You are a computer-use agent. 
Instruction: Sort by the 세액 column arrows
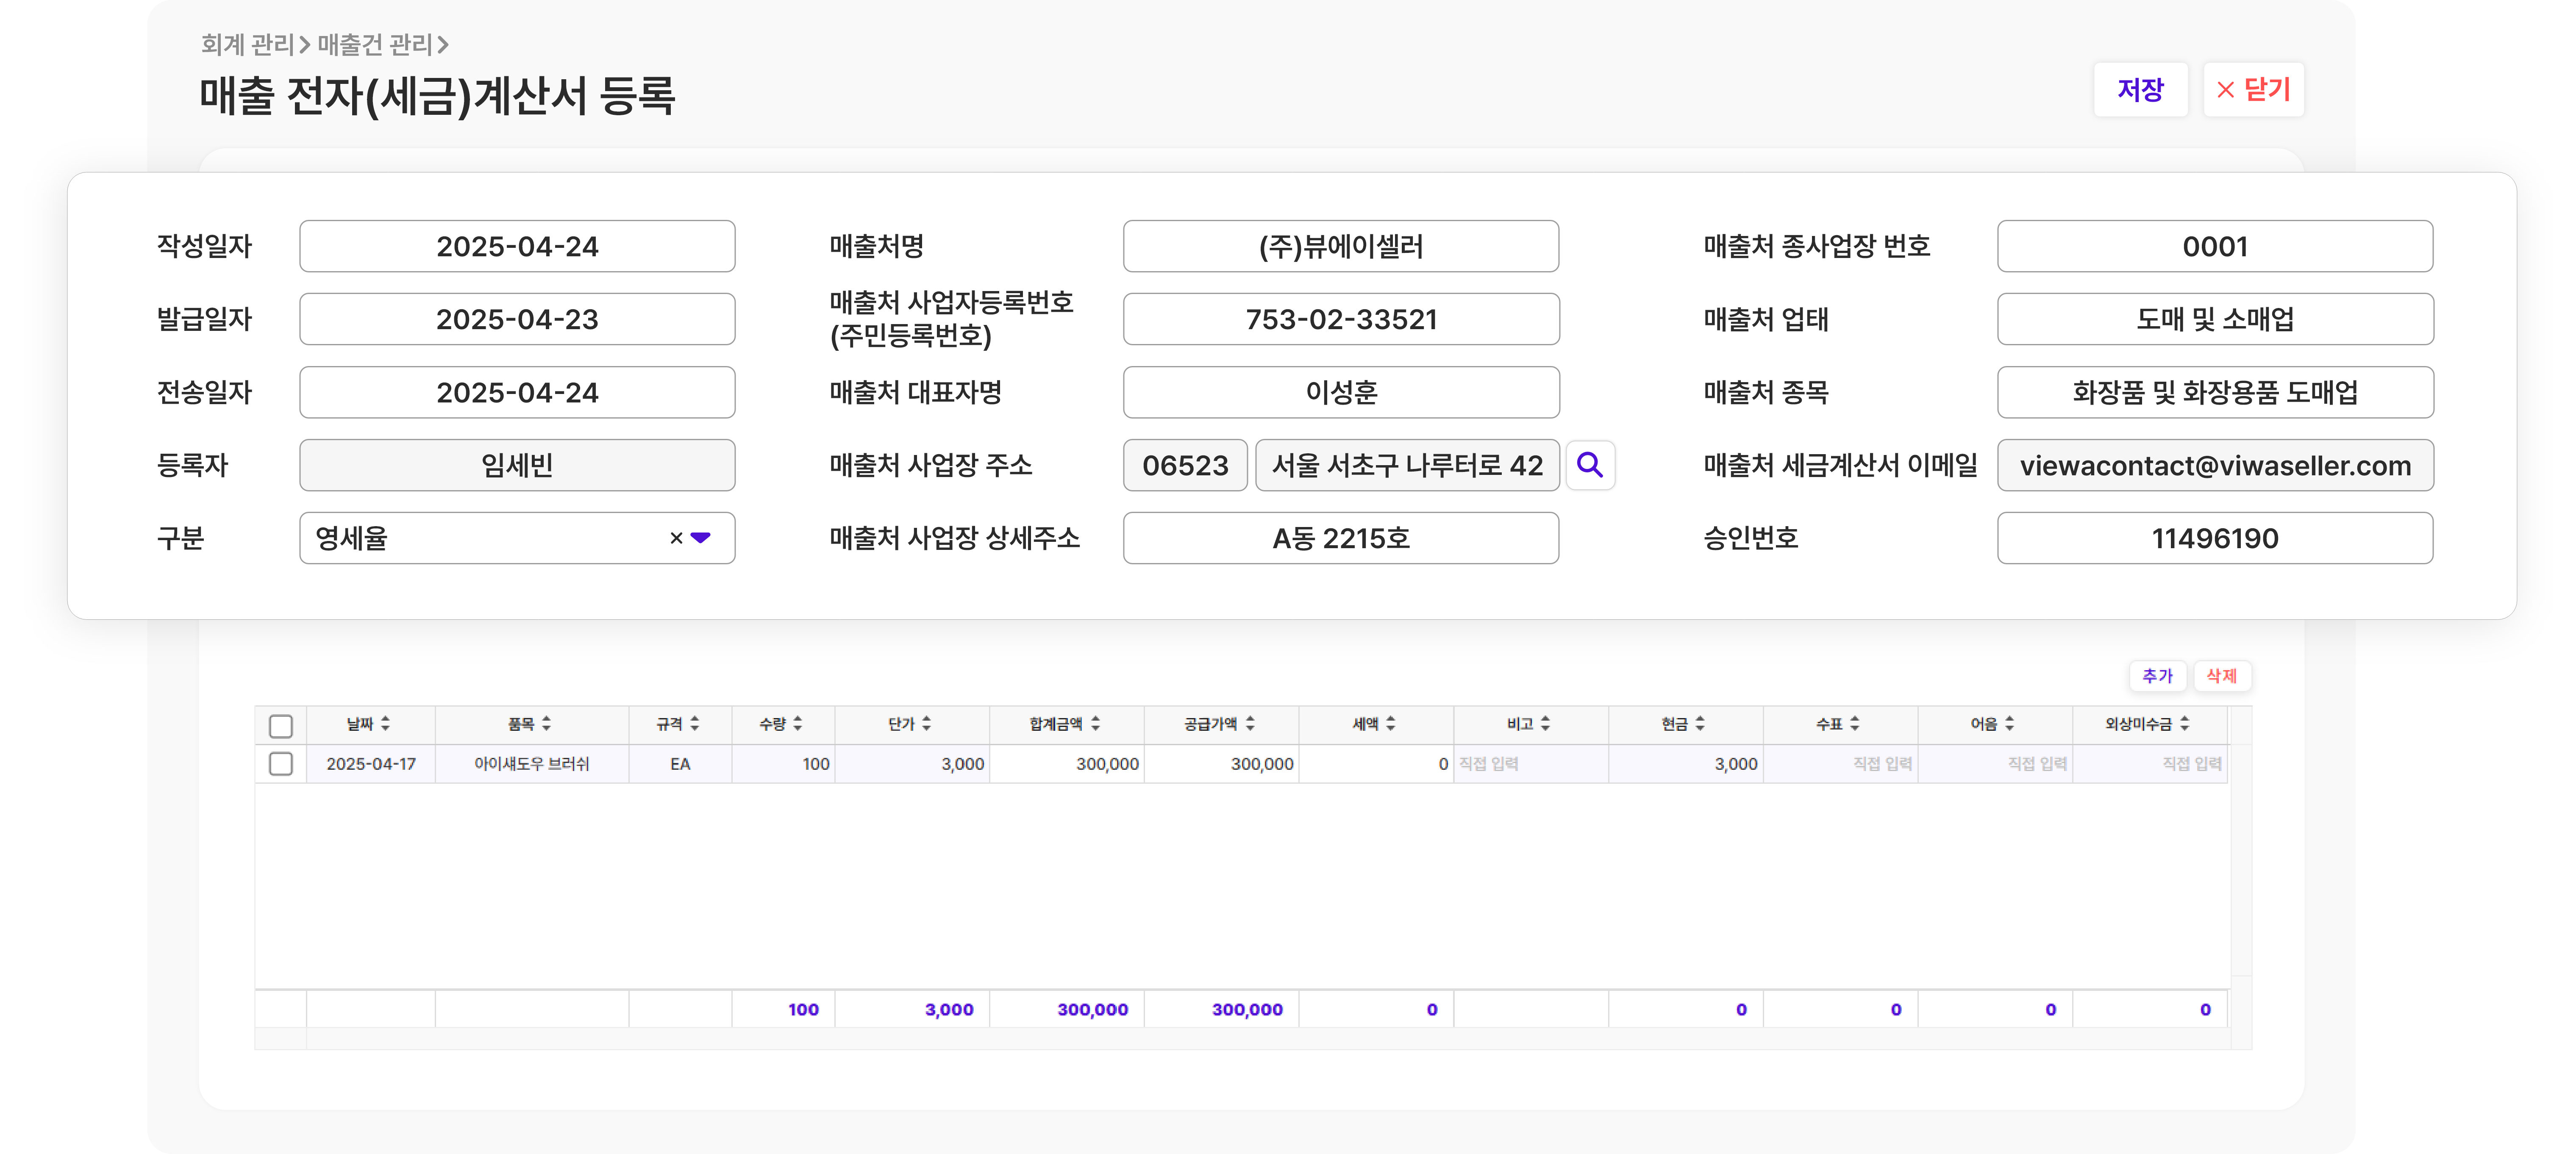1391,724
